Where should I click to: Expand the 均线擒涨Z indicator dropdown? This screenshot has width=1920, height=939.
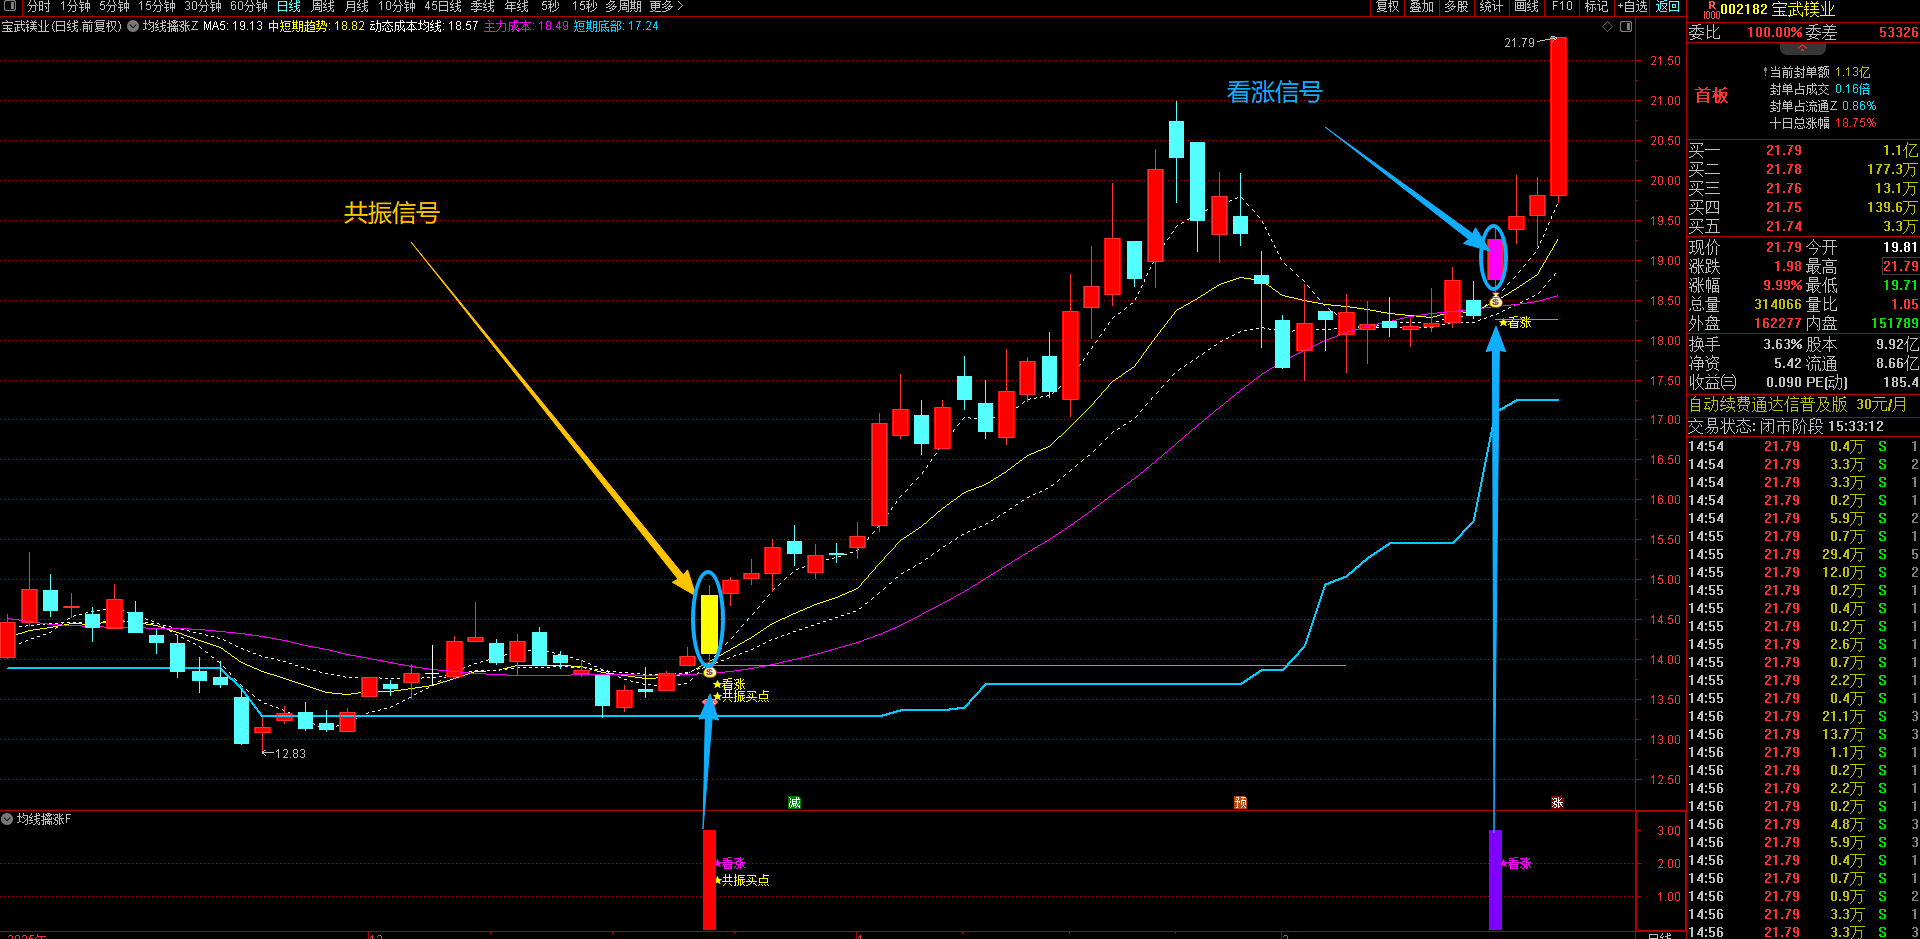click(x=132, y=26)
